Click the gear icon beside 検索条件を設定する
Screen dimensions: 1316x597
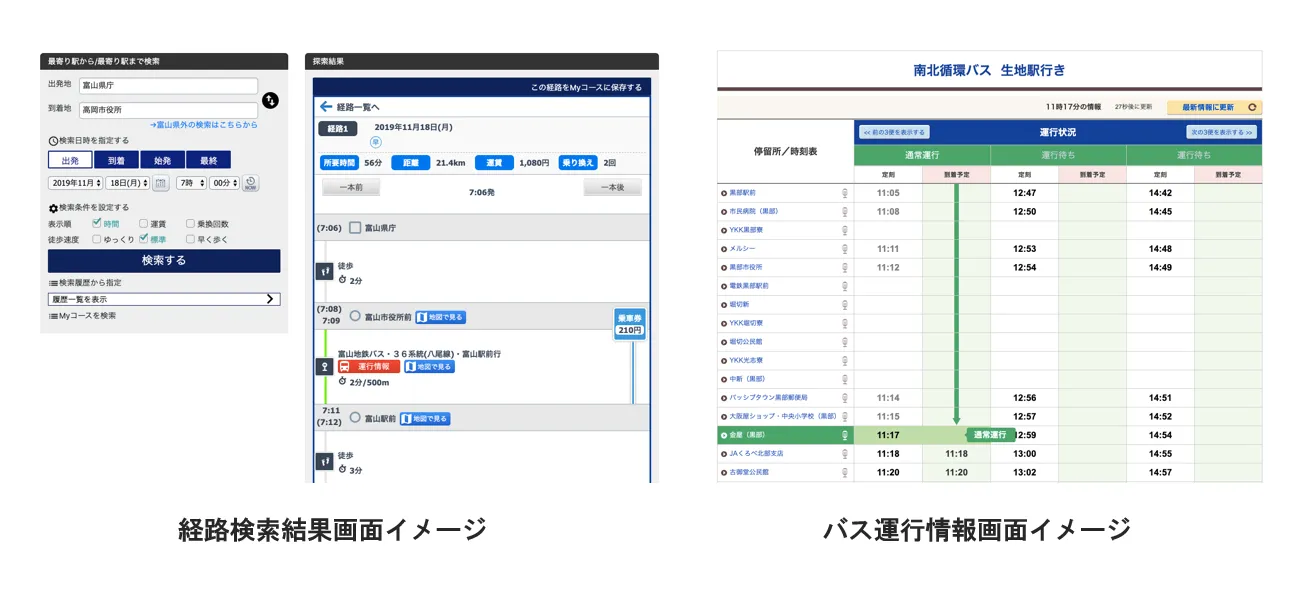(x=53, y=208)
